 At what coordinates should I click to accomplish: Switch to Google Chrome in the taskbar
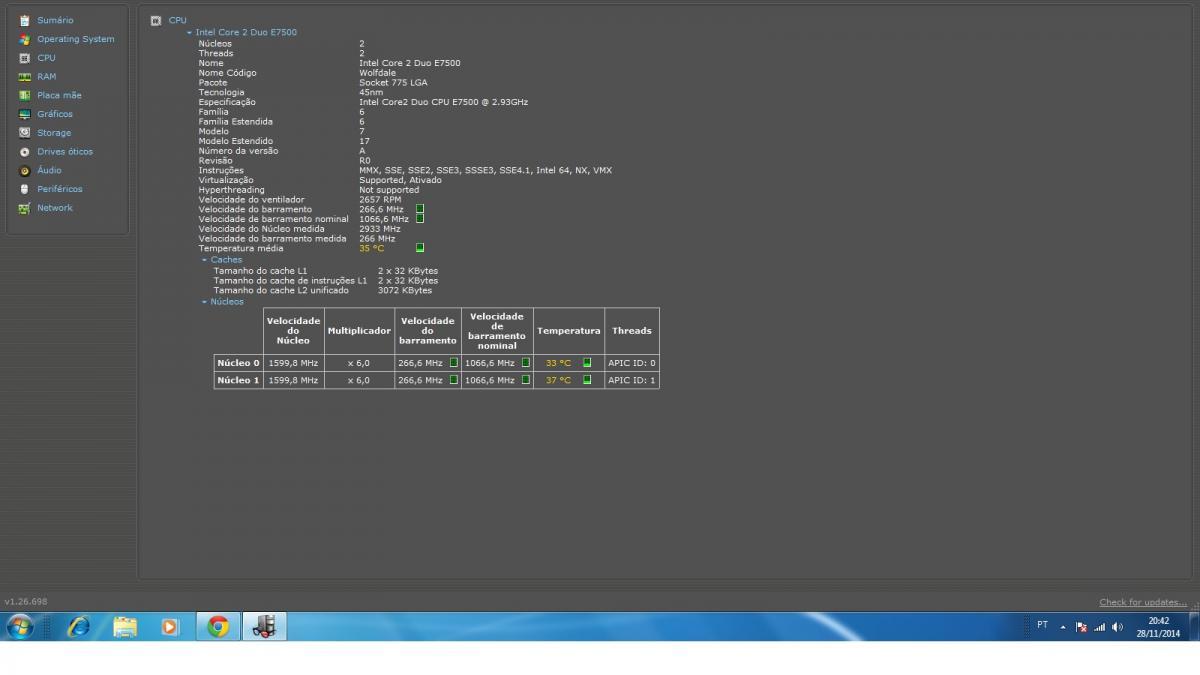pos(218,627)
